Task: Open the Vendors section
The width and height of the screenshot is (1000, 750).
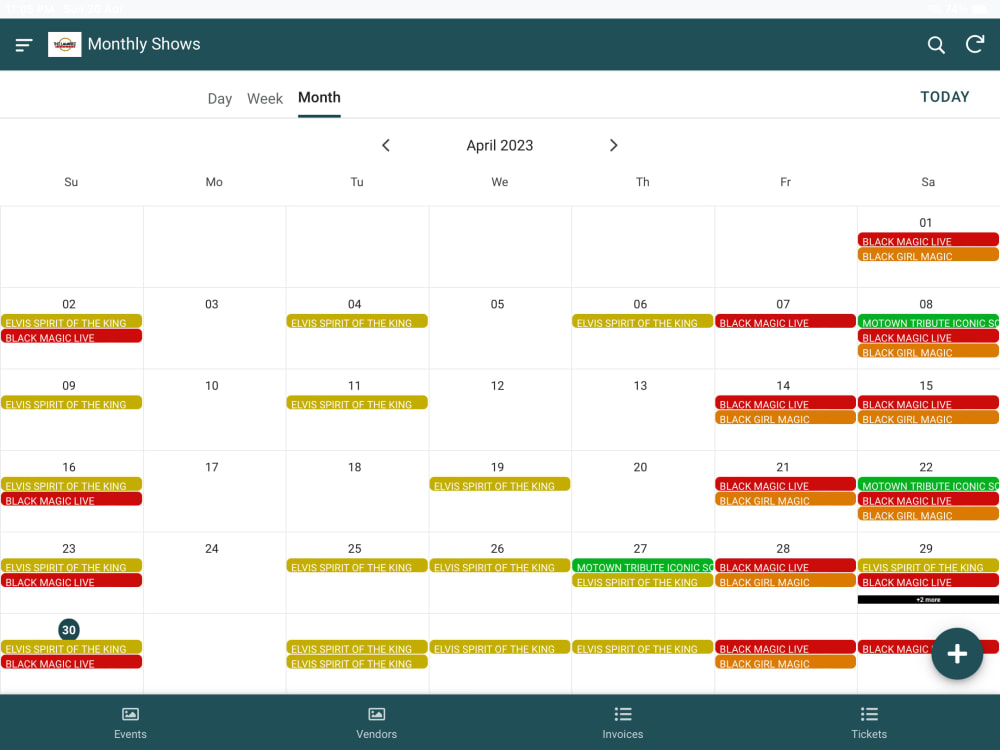Action: [x=376, y=722]
